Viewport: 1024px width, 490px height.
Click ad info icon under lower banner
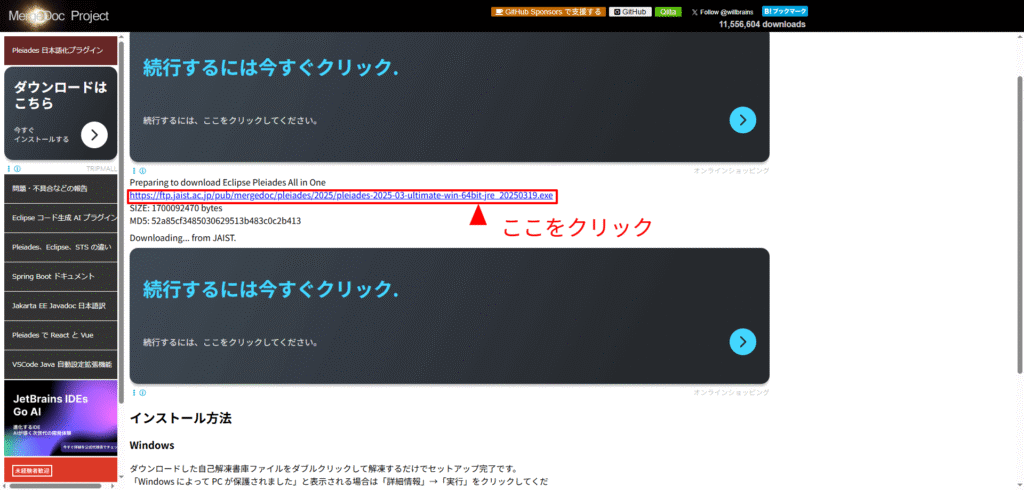tap(140, 393)
